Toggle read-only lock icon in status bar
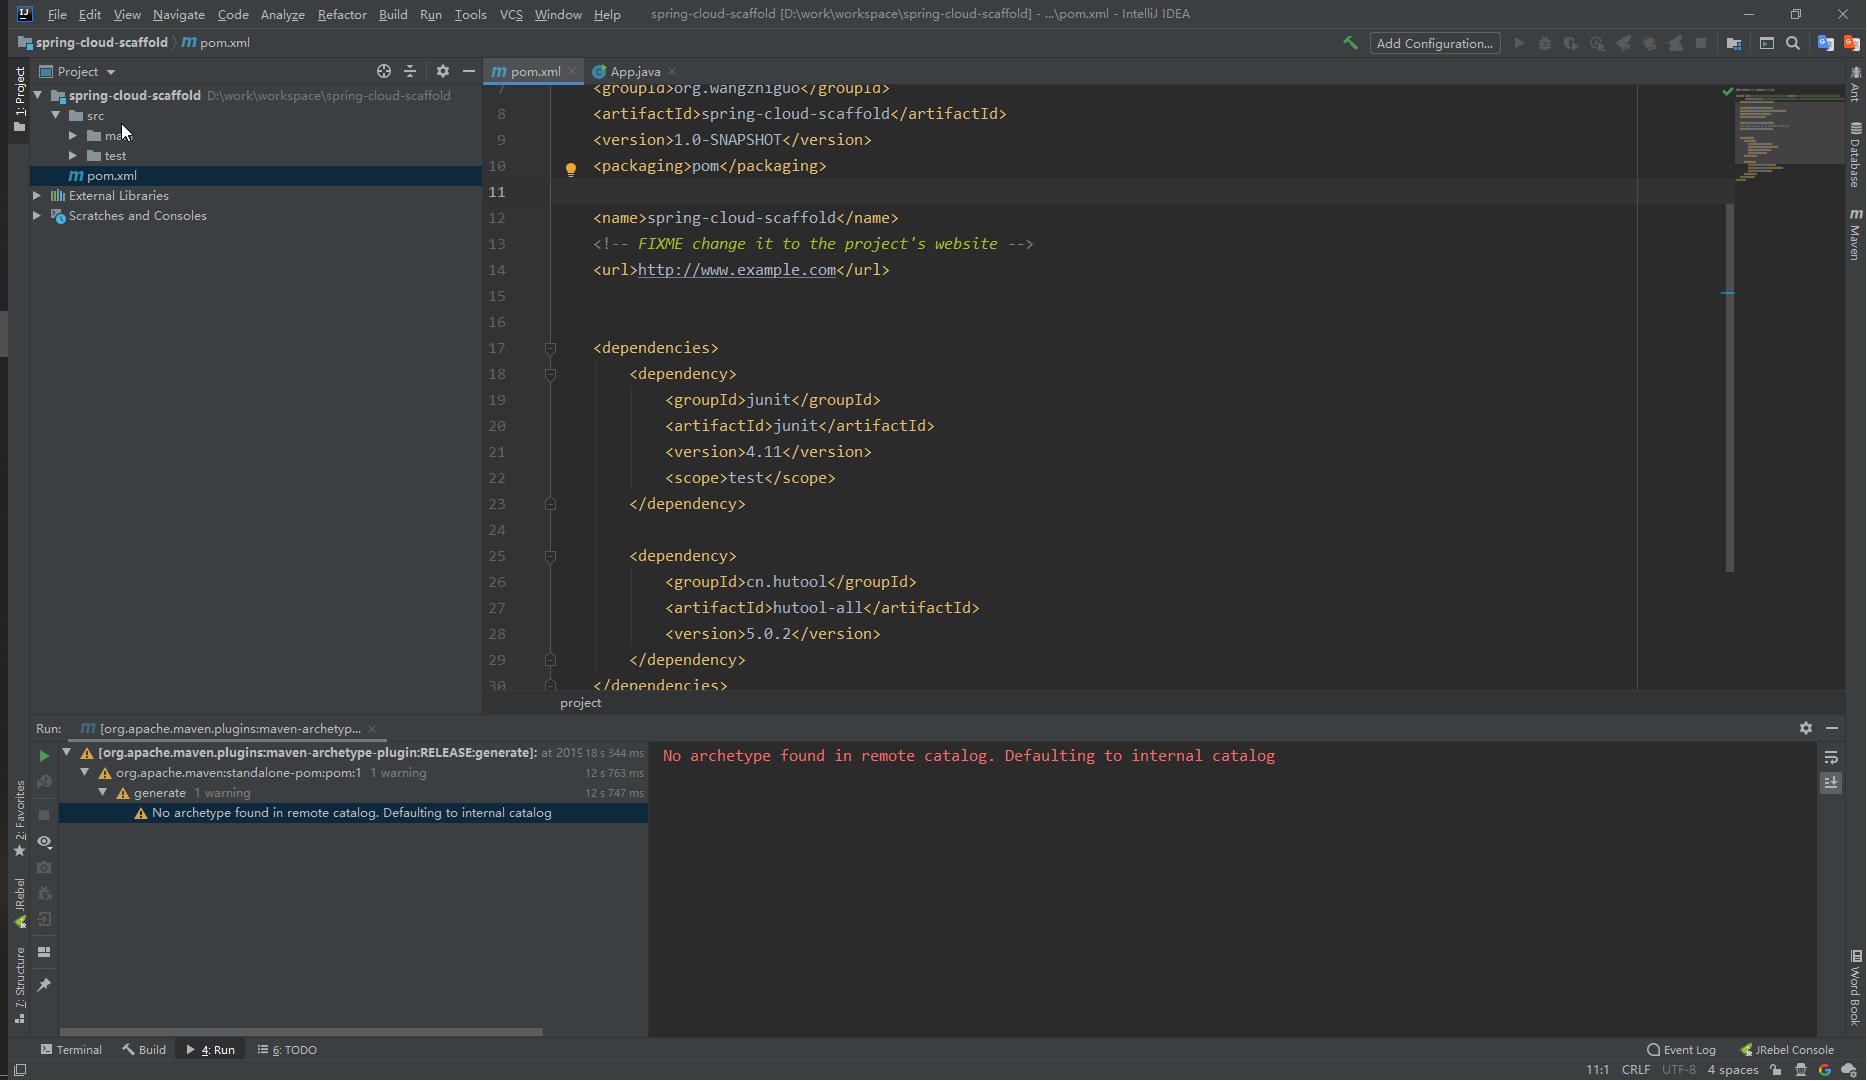The width and height of the screenshot is (1867, 1081). (x=1776, y=1069)
